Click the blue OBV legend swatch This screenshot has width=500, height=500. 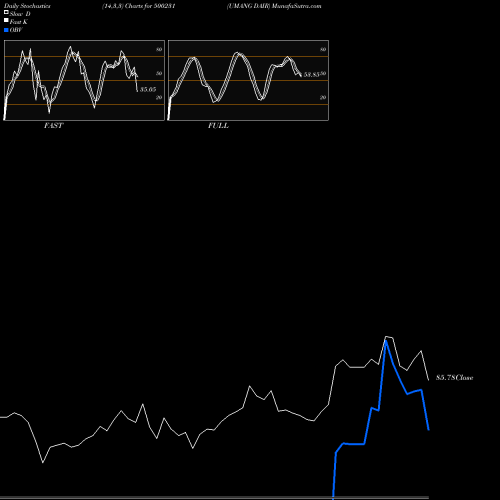(6, 30)
